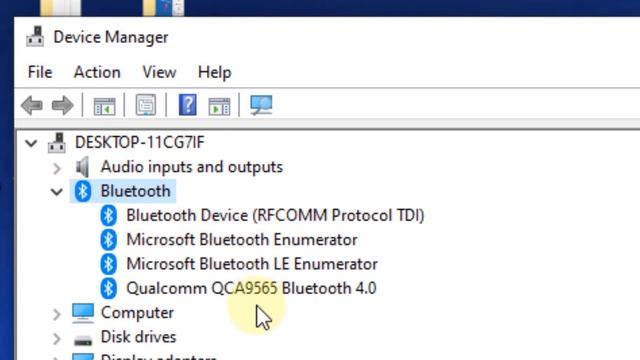This screenshot has width=640, height=360.
Task: Open the Properties toolbar icon
Action: [146, 105]
